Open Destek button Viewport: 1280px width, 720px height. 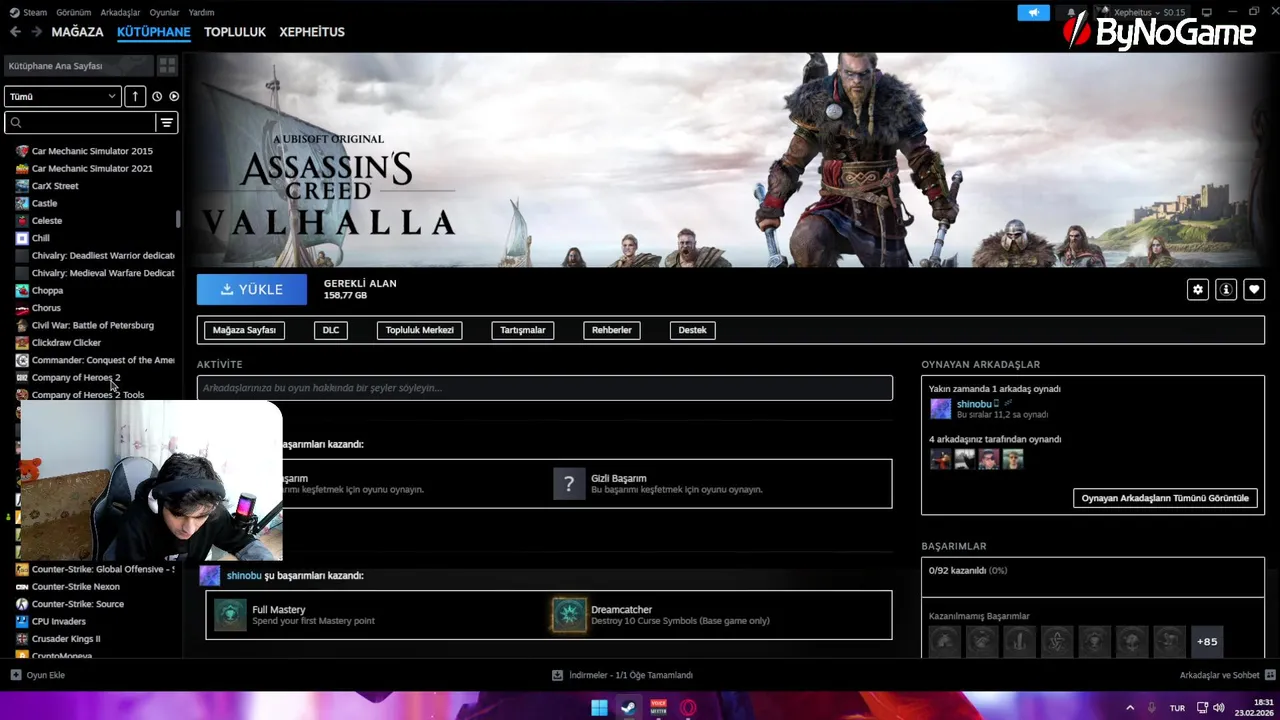pyautogui.click(x=693, y=330)
